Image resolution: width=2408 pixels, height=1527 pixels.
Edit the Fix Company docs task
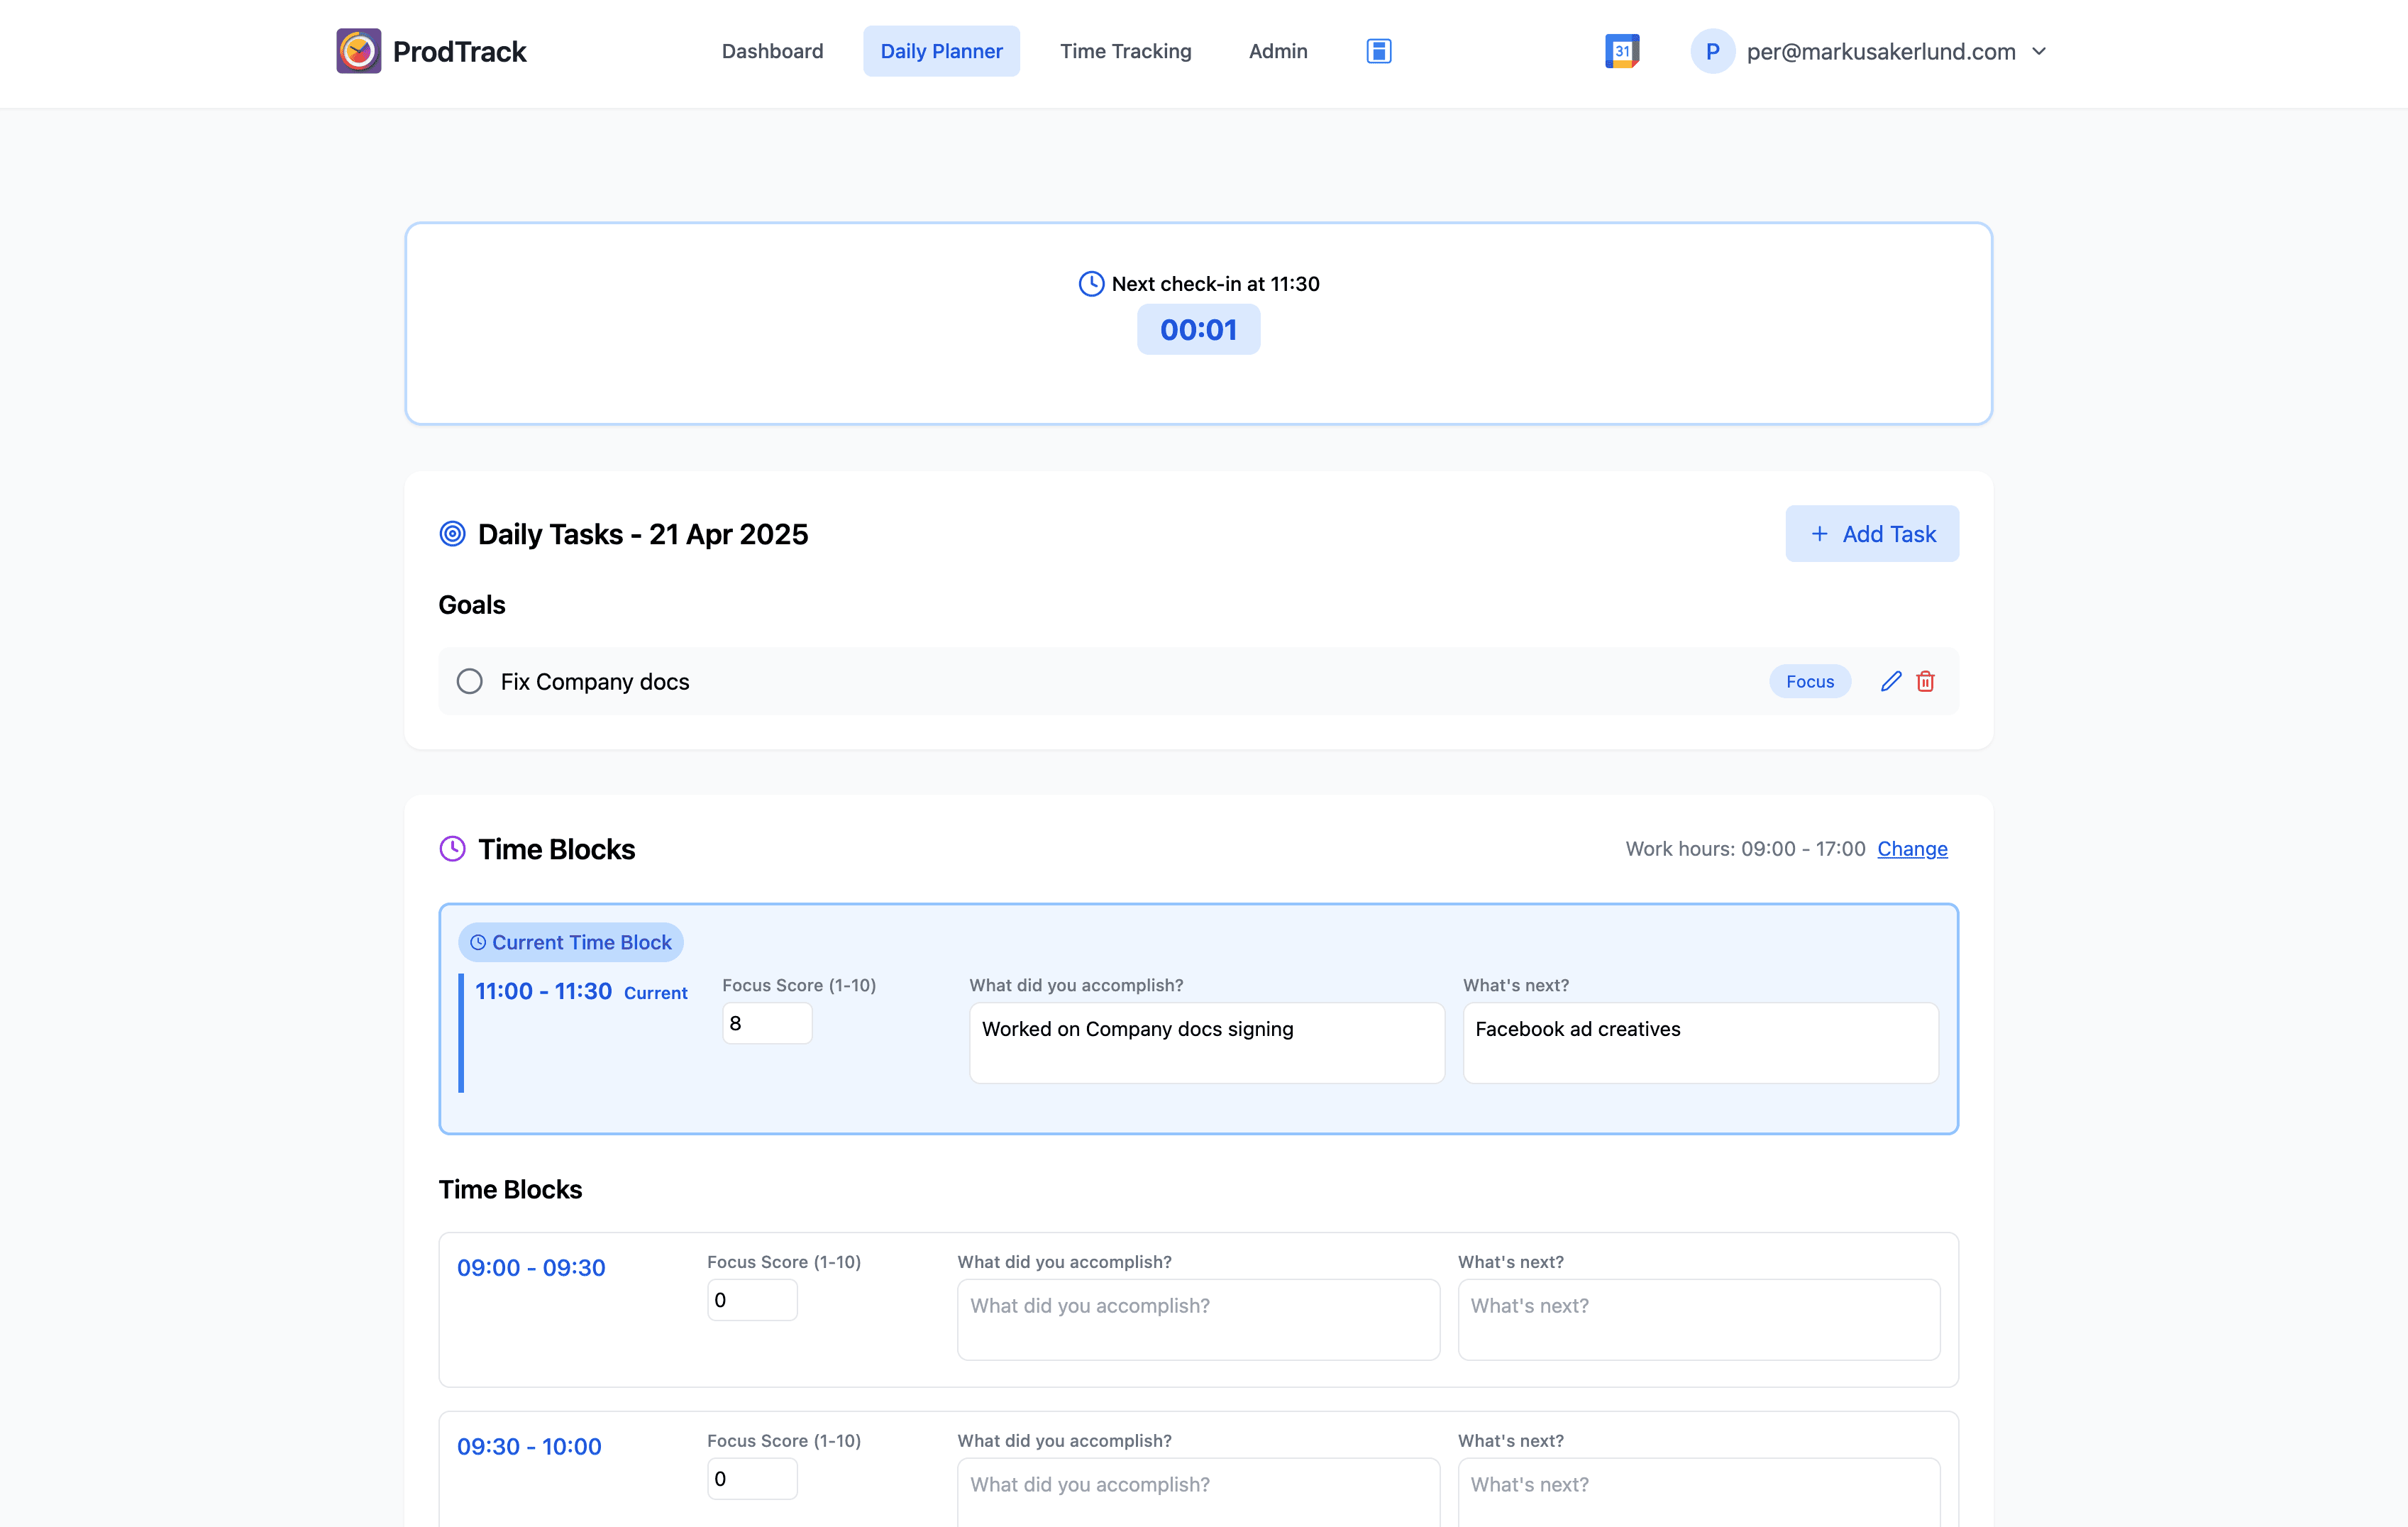point(1890,681)
